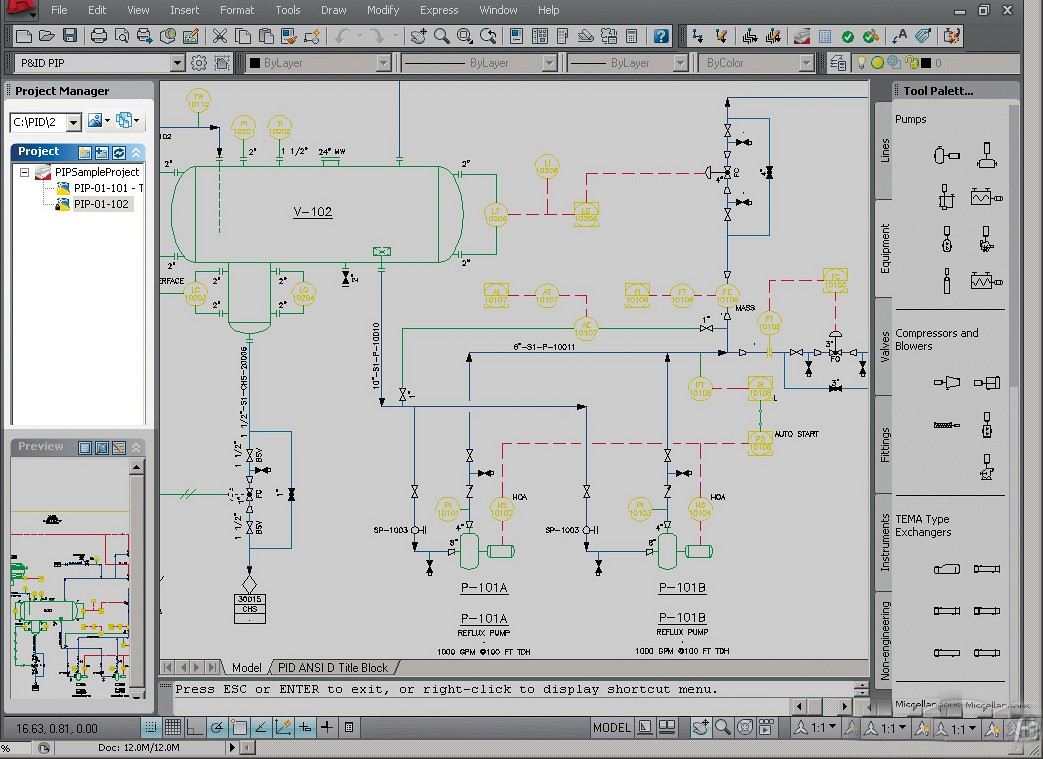Click the Save icon in the toolbar
This screenshot has width=1043, height=759.
[x=69, y=35]
